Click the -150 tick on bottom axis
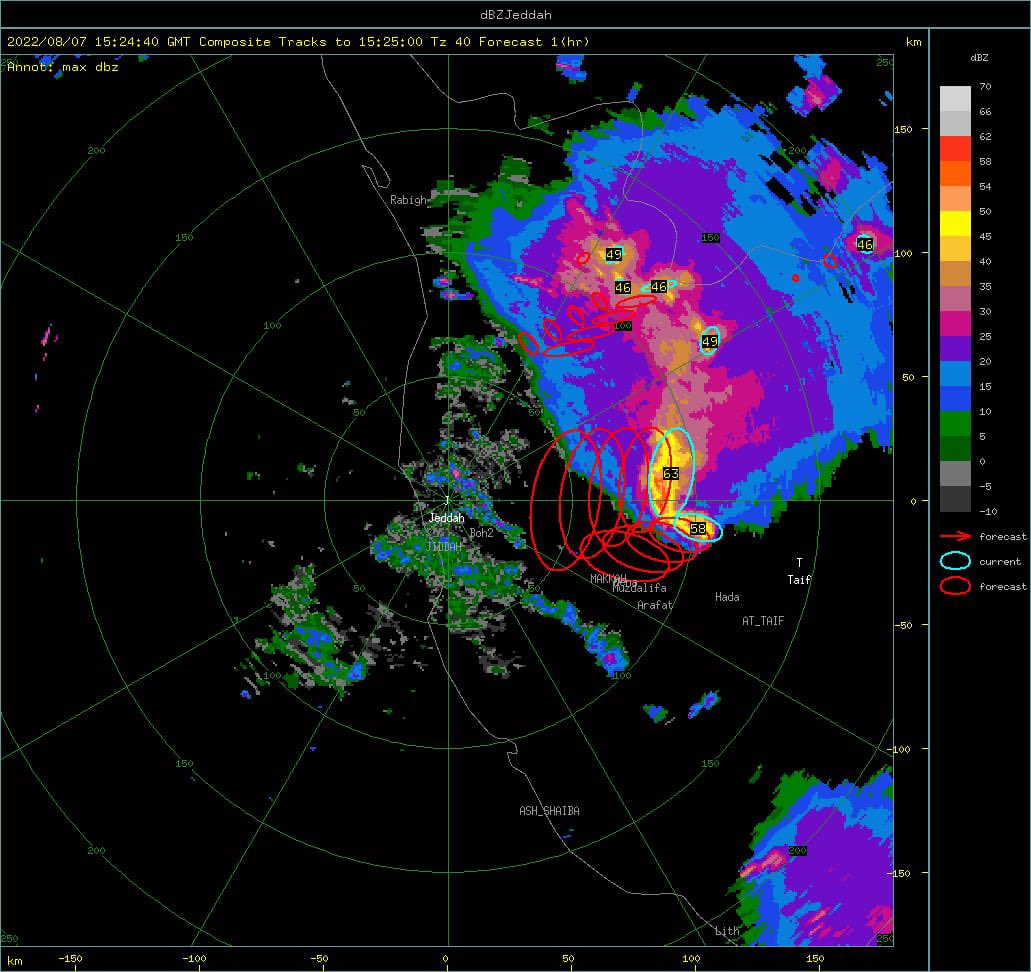Screen dimensions: 1031x972 point(70,959)
